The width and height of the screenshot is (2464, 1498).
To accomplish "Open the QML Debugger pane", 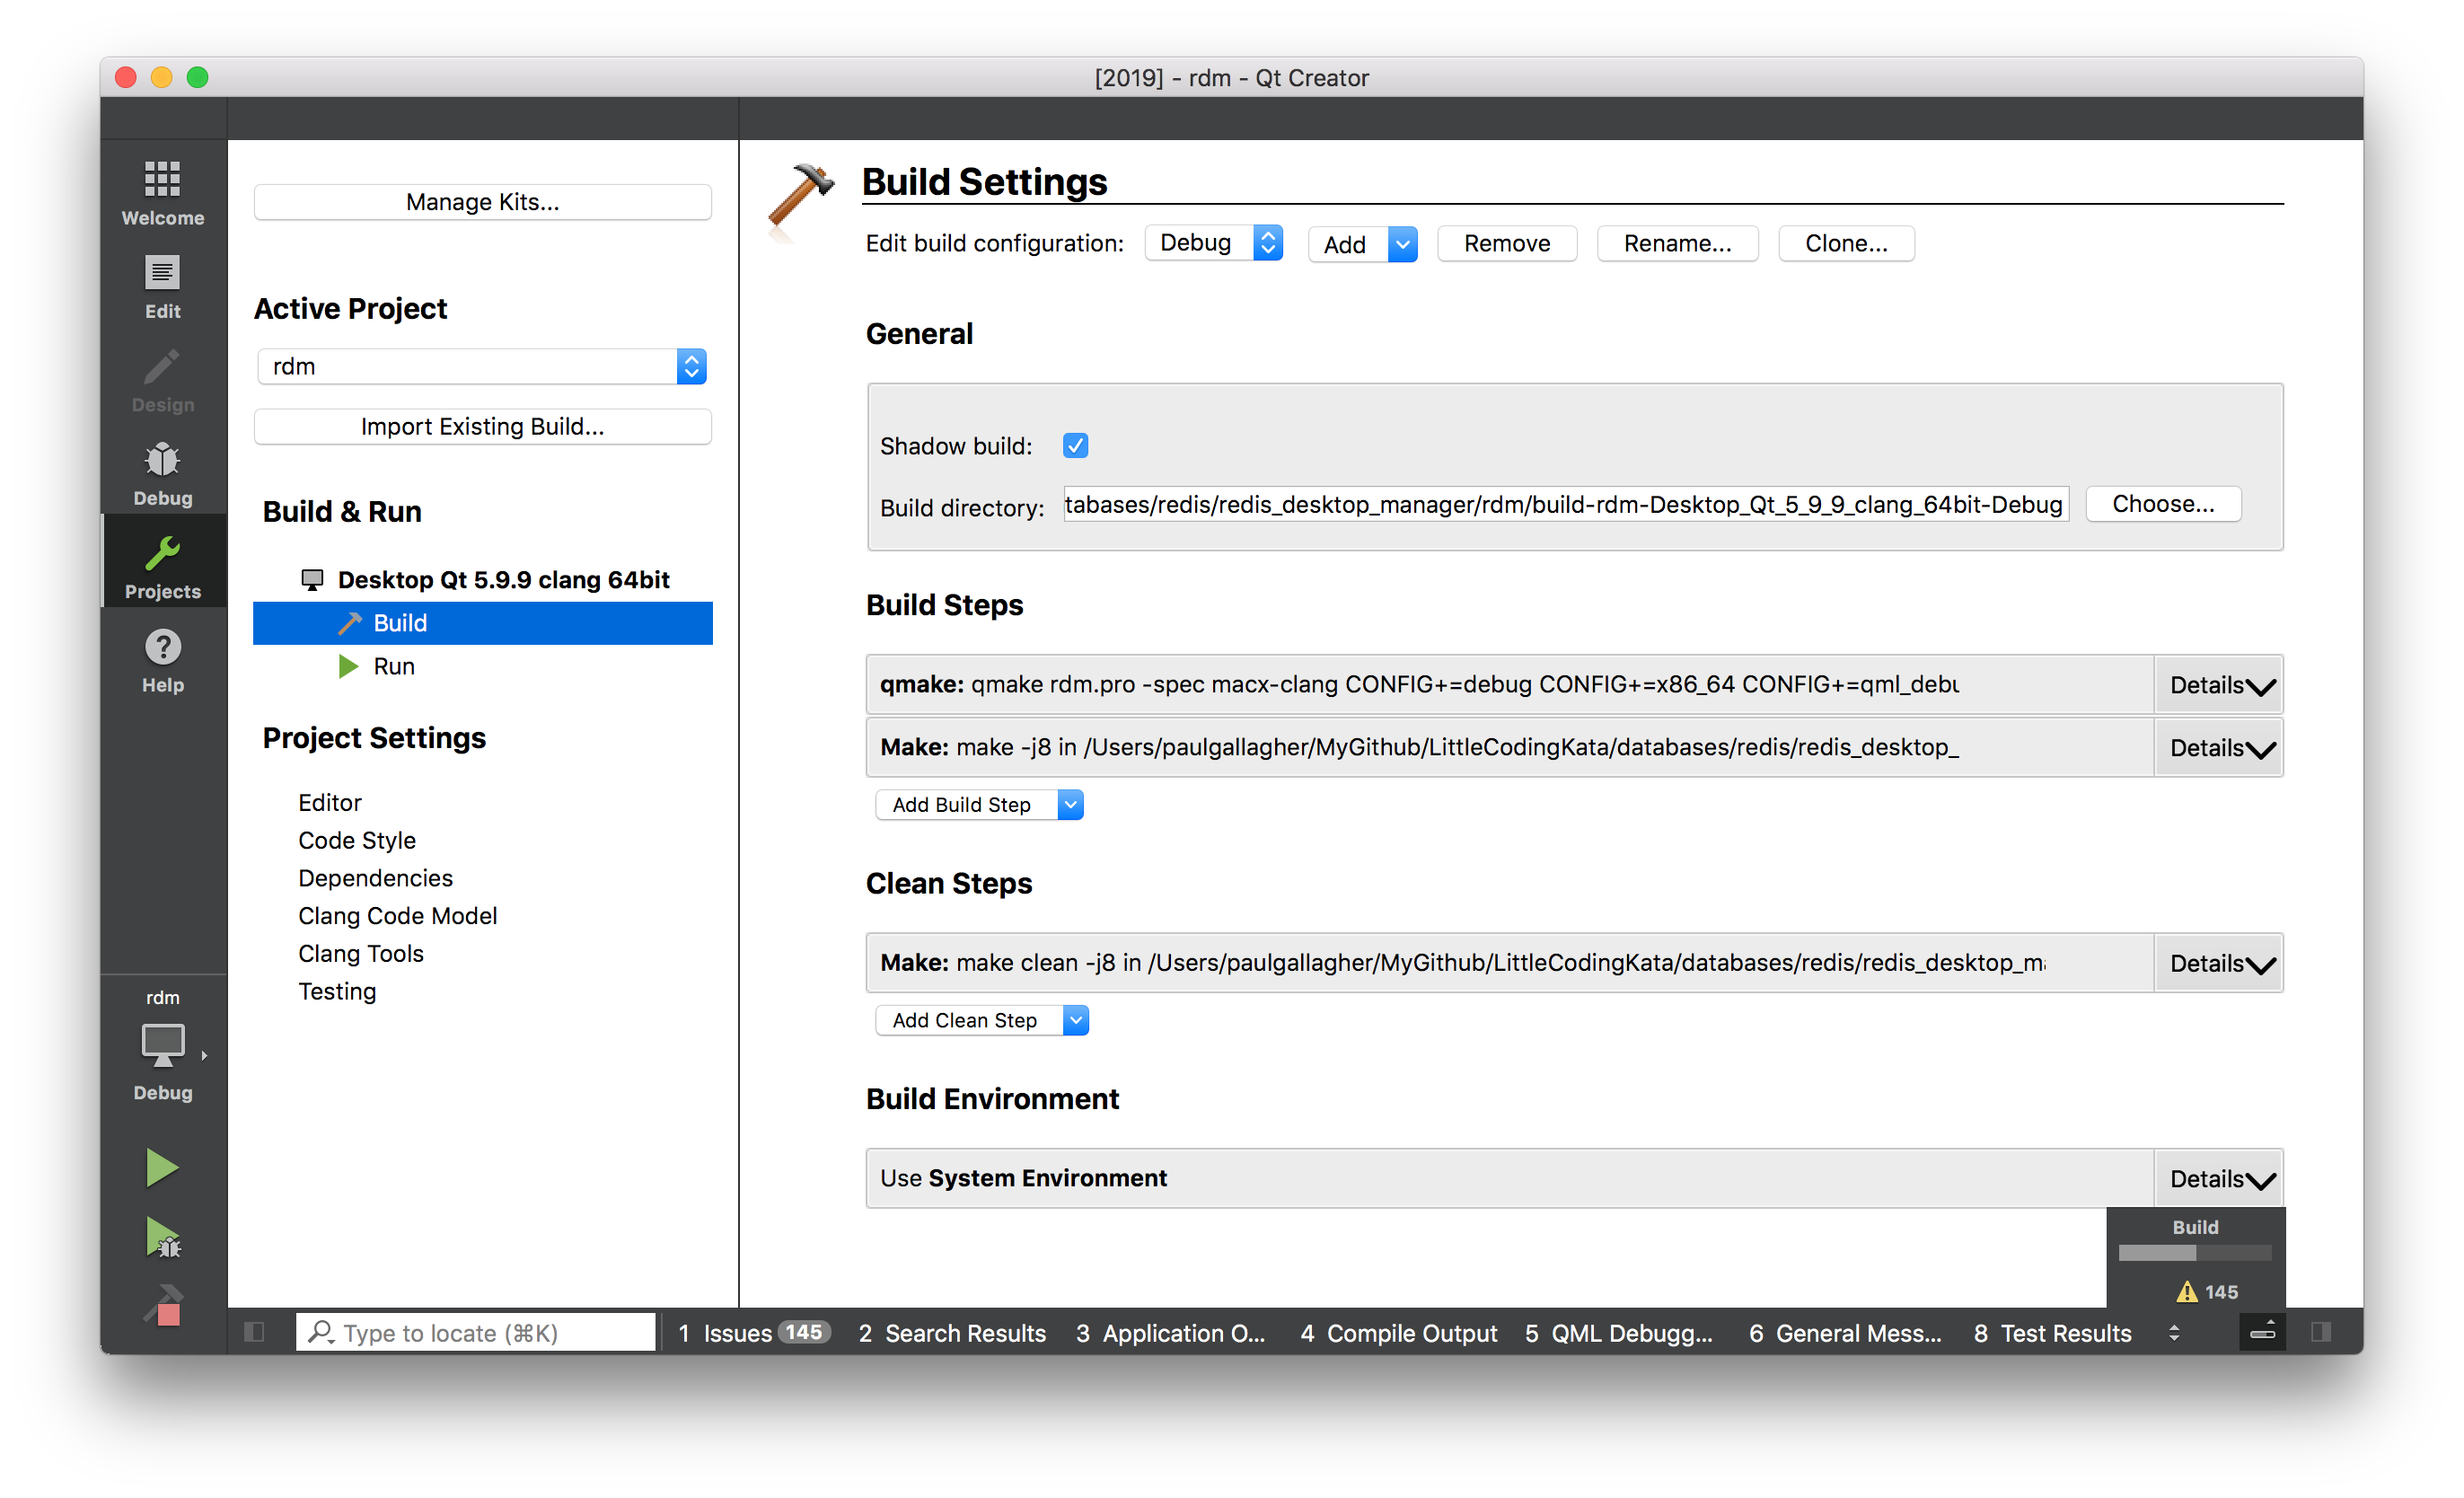I will click(1618, 1333).
